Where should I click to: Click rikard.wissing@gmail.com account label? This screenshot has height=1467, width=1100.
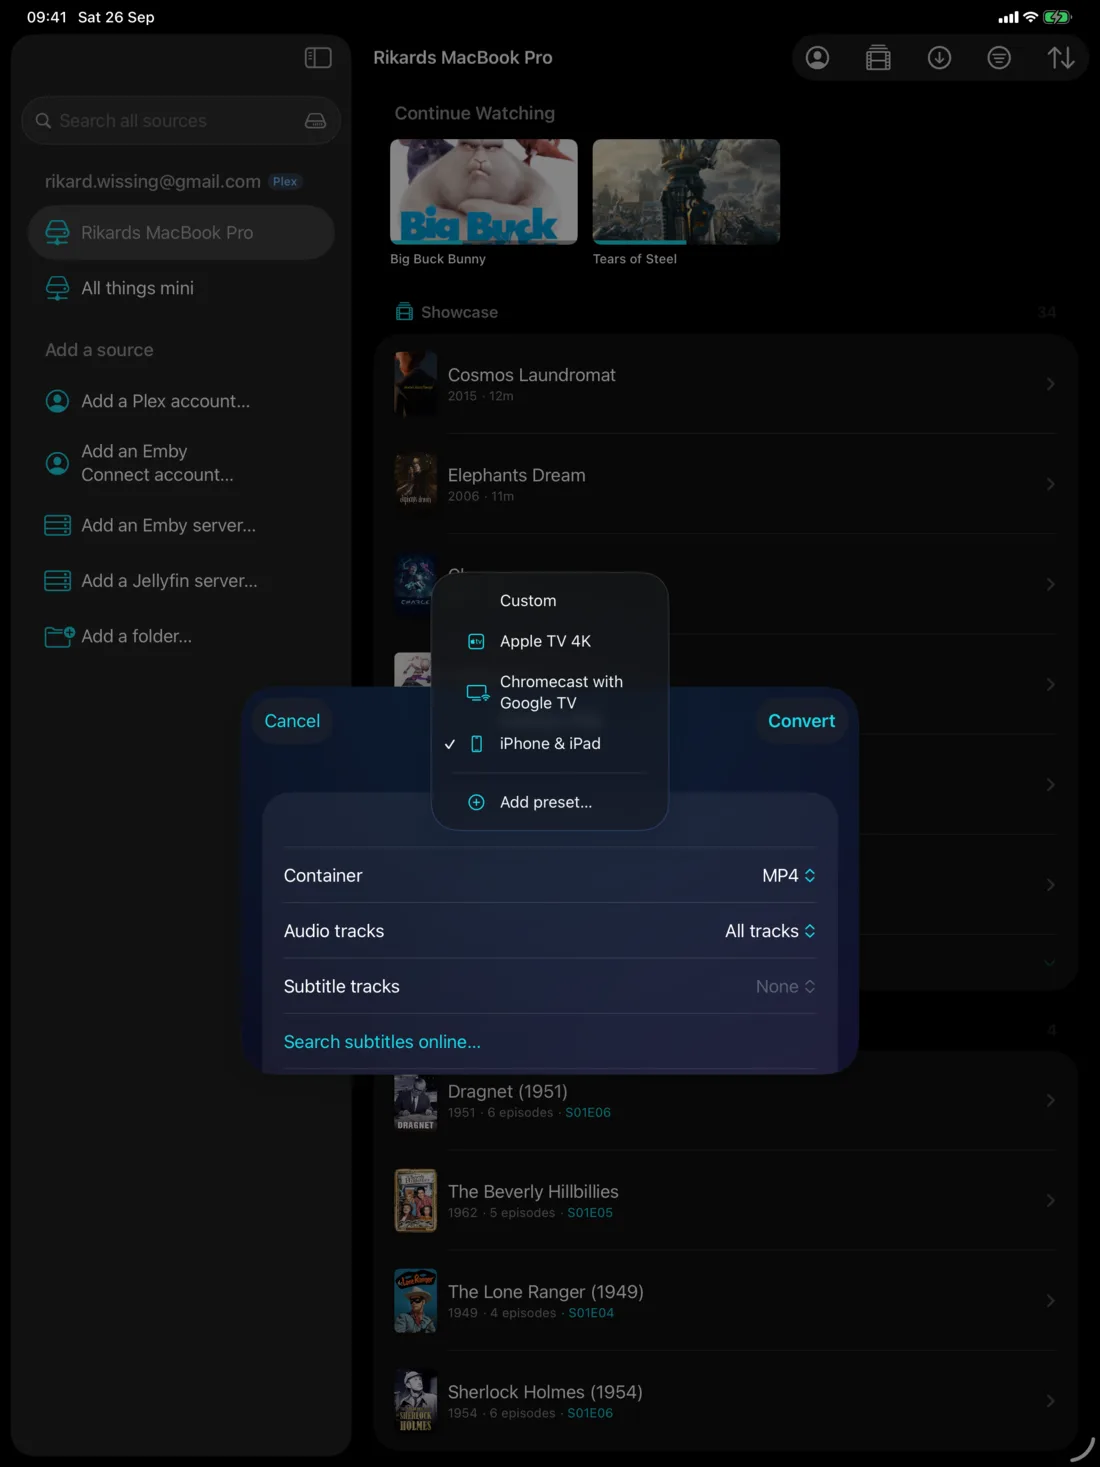coord(152,182)
